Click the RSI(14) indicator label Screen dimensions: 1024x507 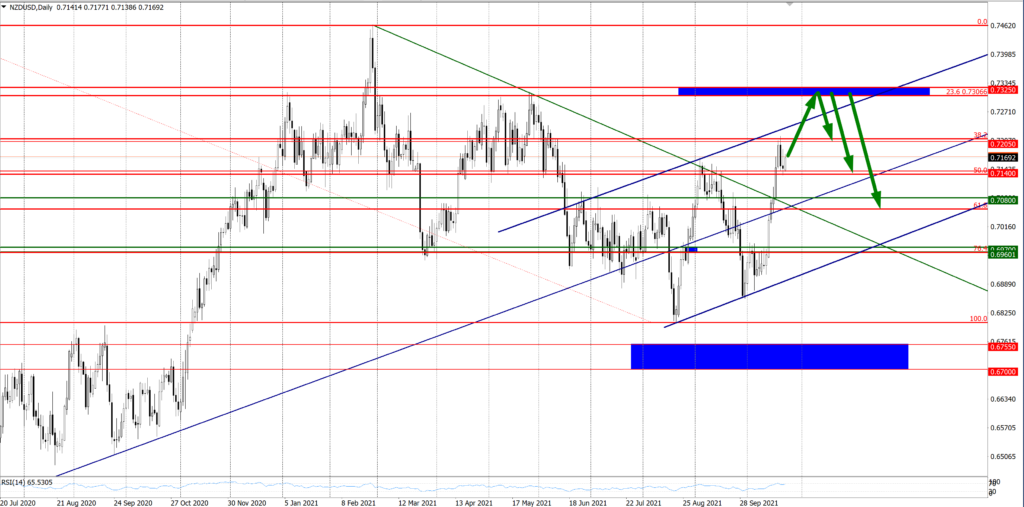pos(32,482)
